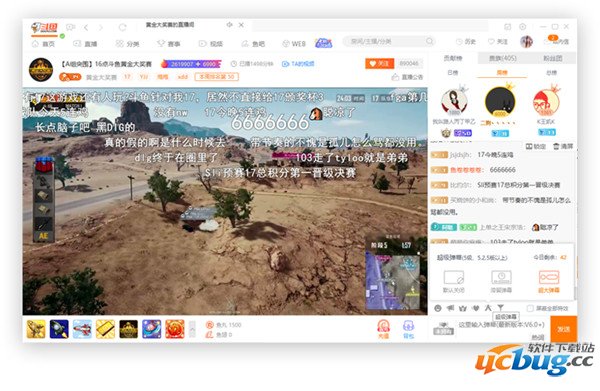Switch to the 粉丝团 tab
The image size is (600, 391).
pos(553,58)
